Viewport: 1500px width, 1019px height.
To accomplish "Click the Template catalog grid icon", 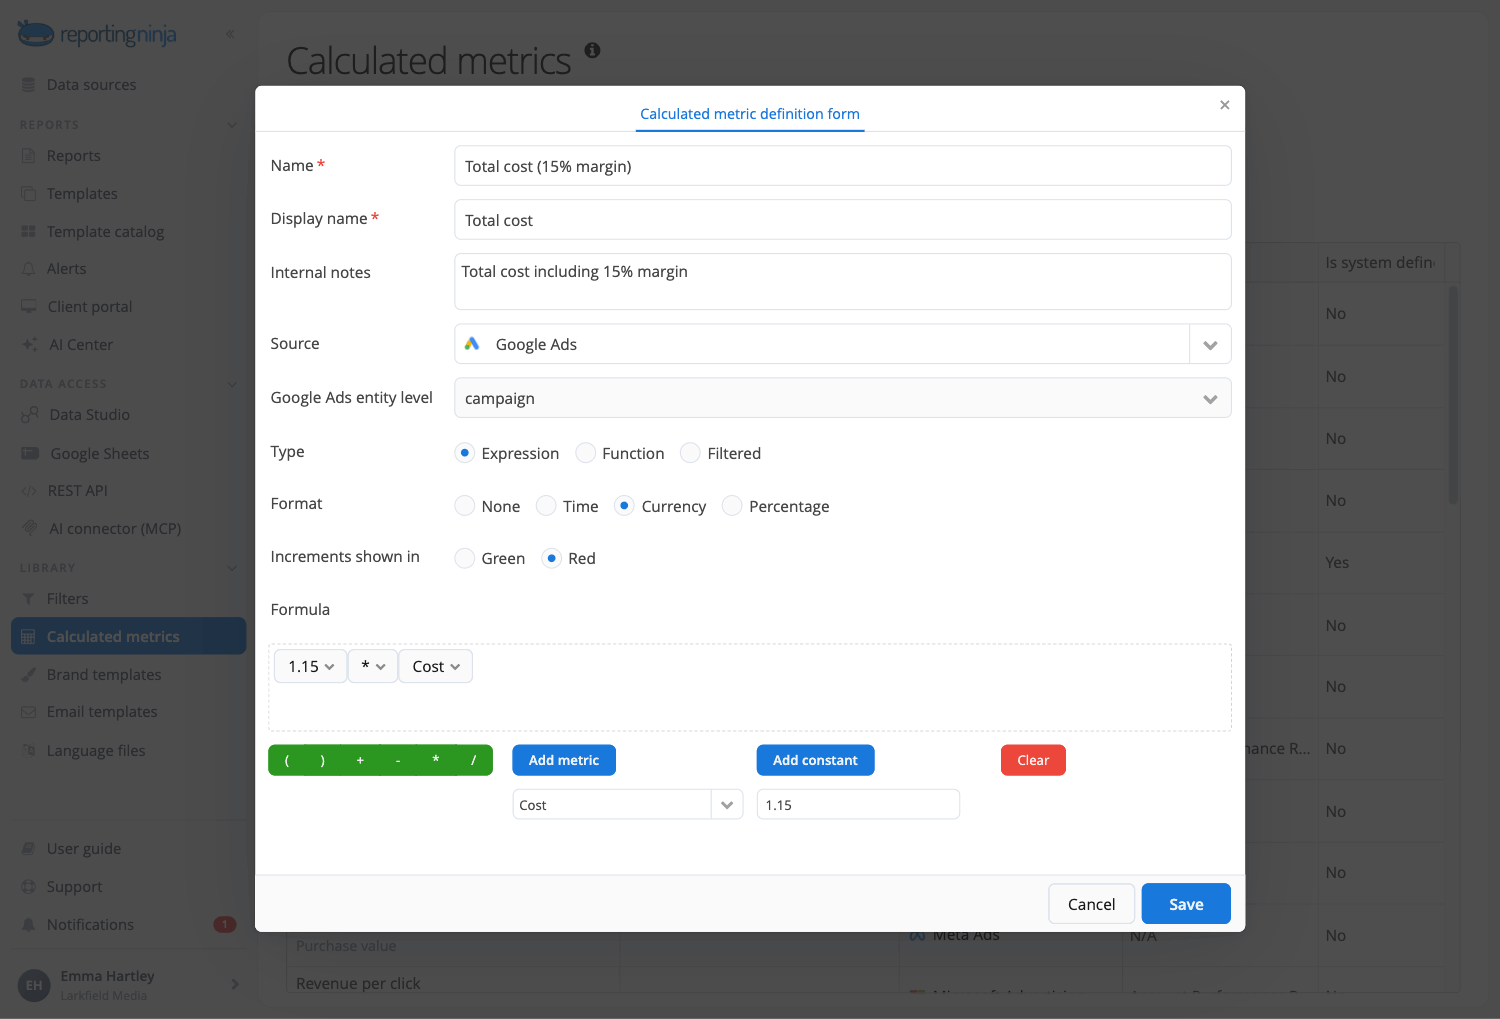I will point(29,232).
